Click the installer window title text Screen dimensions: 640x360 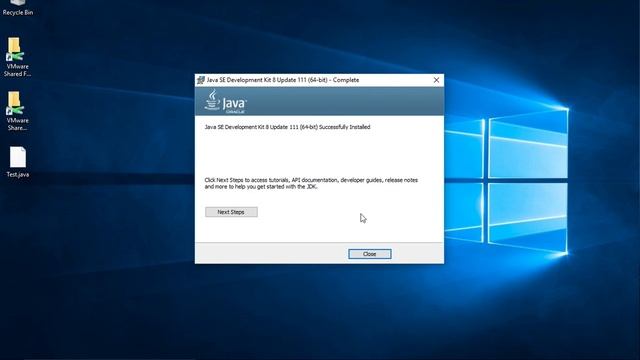tap(283, 80)
